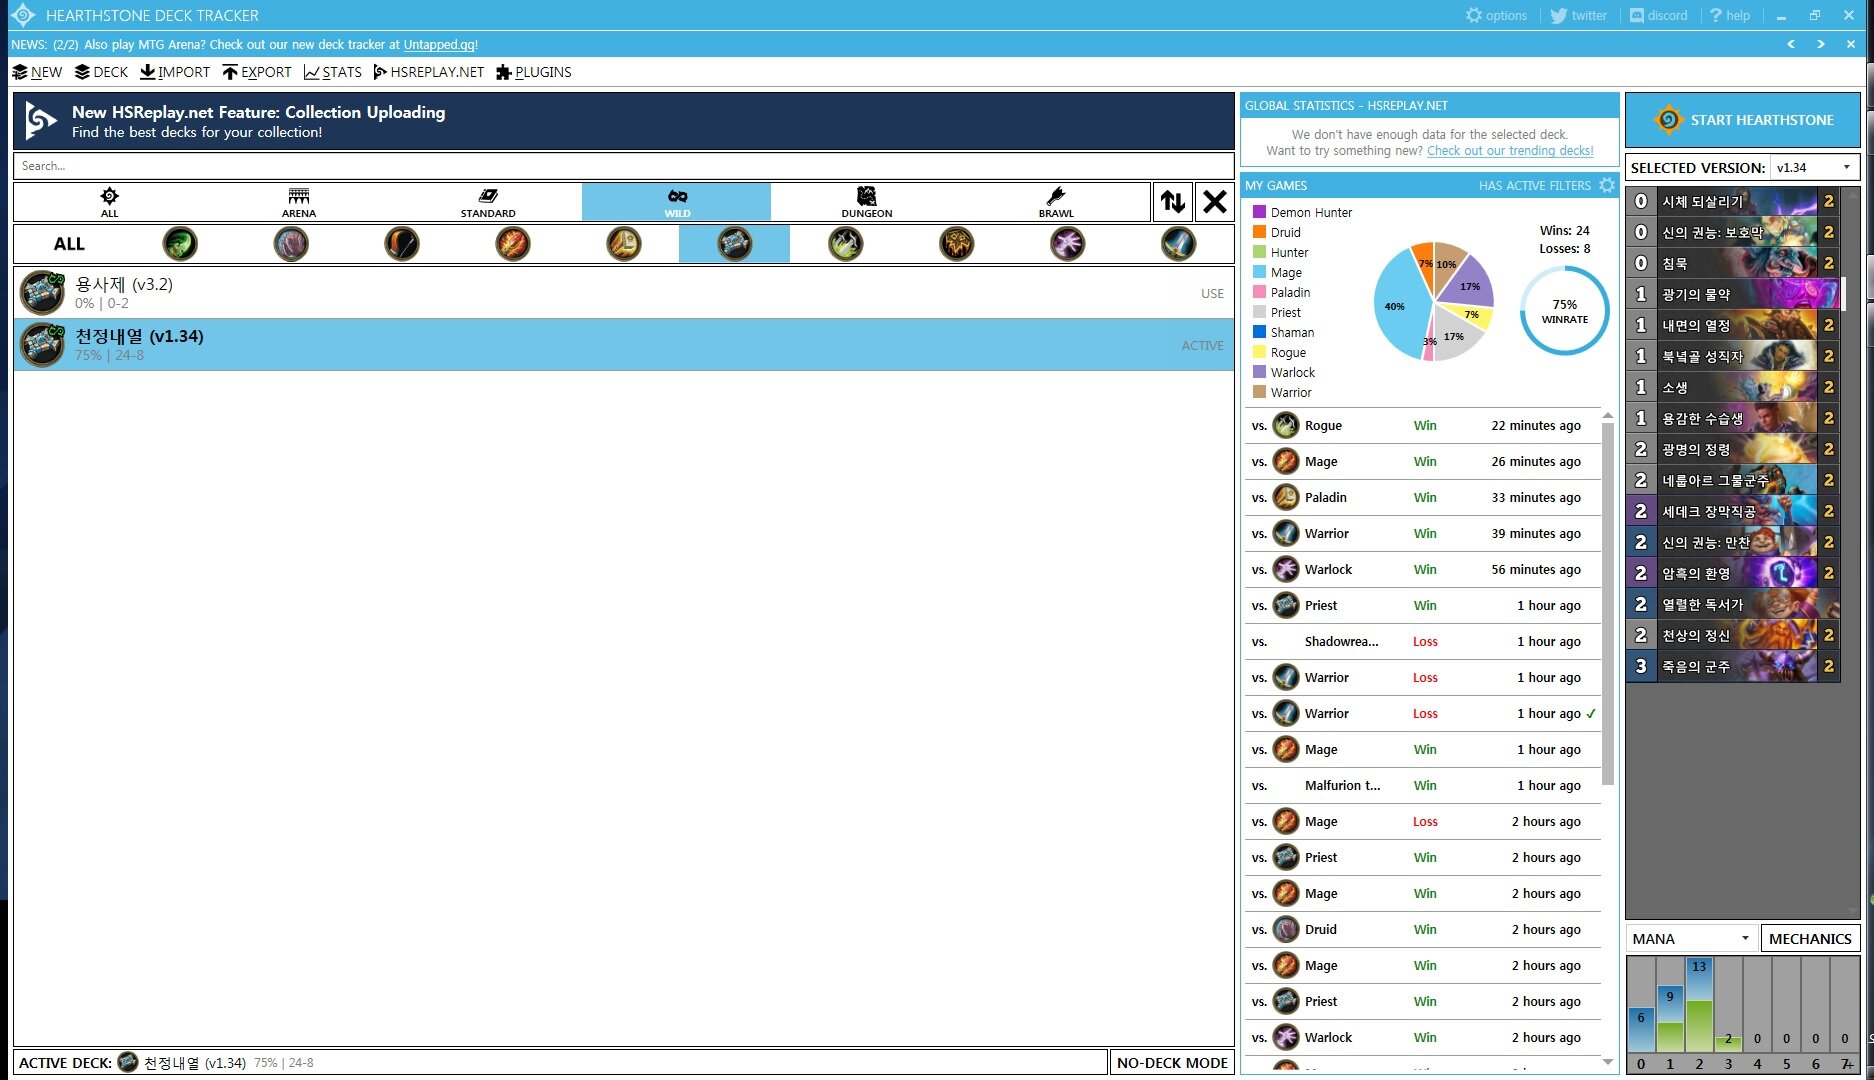Screen dimensions: 1874x1080
Task: Open the DECK menu
Action: point(101,72)
